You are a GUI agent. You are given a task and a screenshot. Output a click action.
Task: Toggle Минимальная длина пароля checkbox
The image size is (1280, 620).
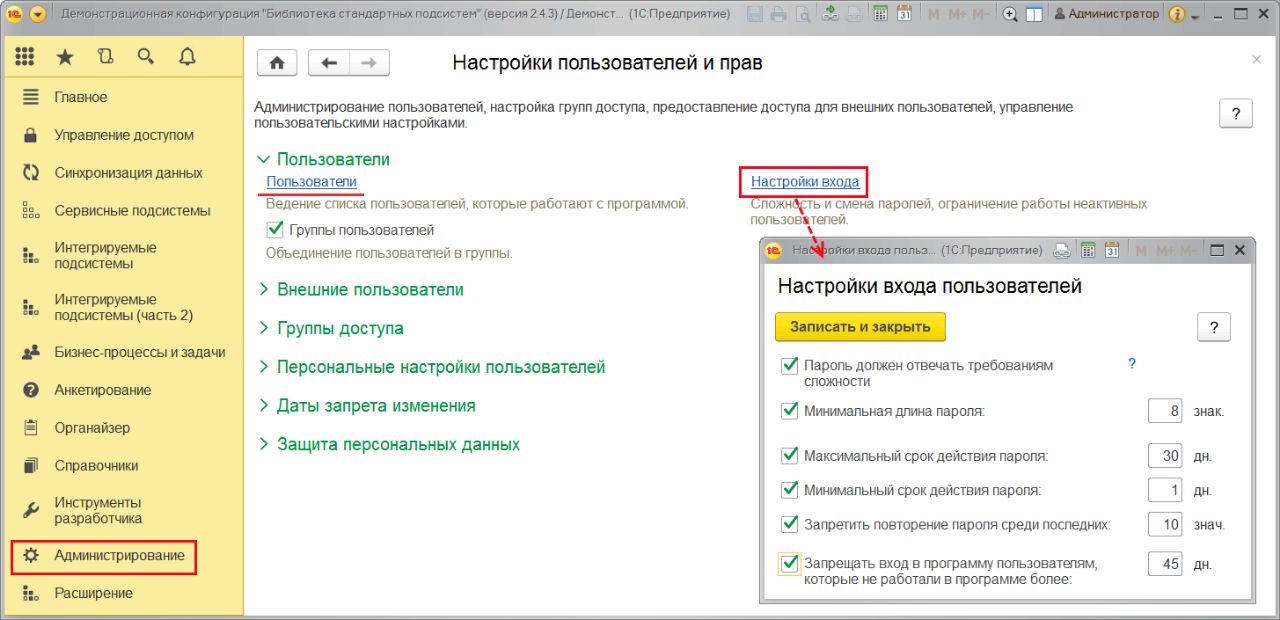[790, 410]
